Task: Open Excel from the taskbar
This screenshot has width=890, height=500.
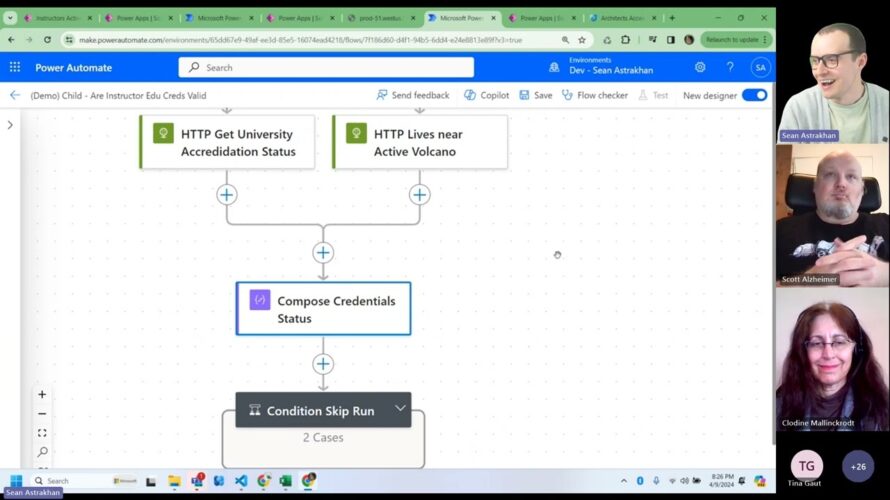Action: [x=286, y=481]
